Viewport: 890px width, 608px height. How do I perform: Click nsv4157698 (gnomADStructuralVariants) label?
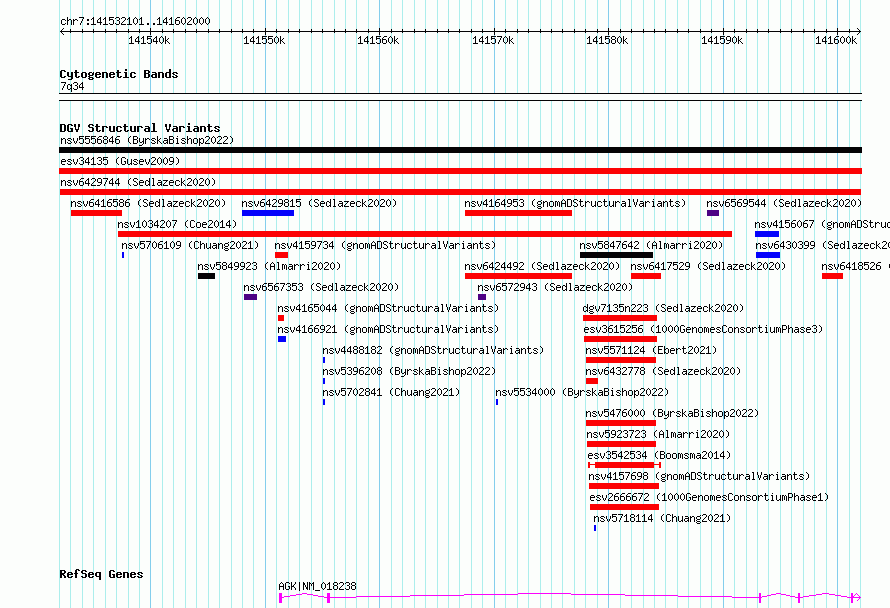(699, 476)
